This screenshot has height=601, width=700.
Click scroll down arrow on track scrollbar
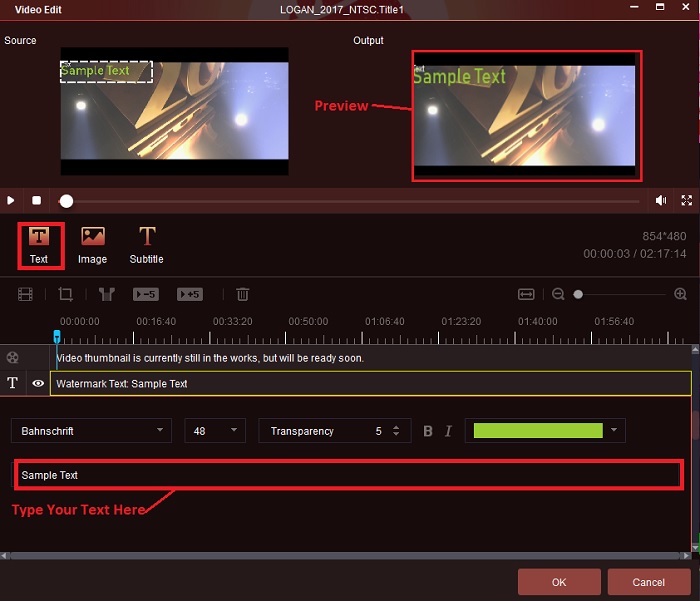695,547
